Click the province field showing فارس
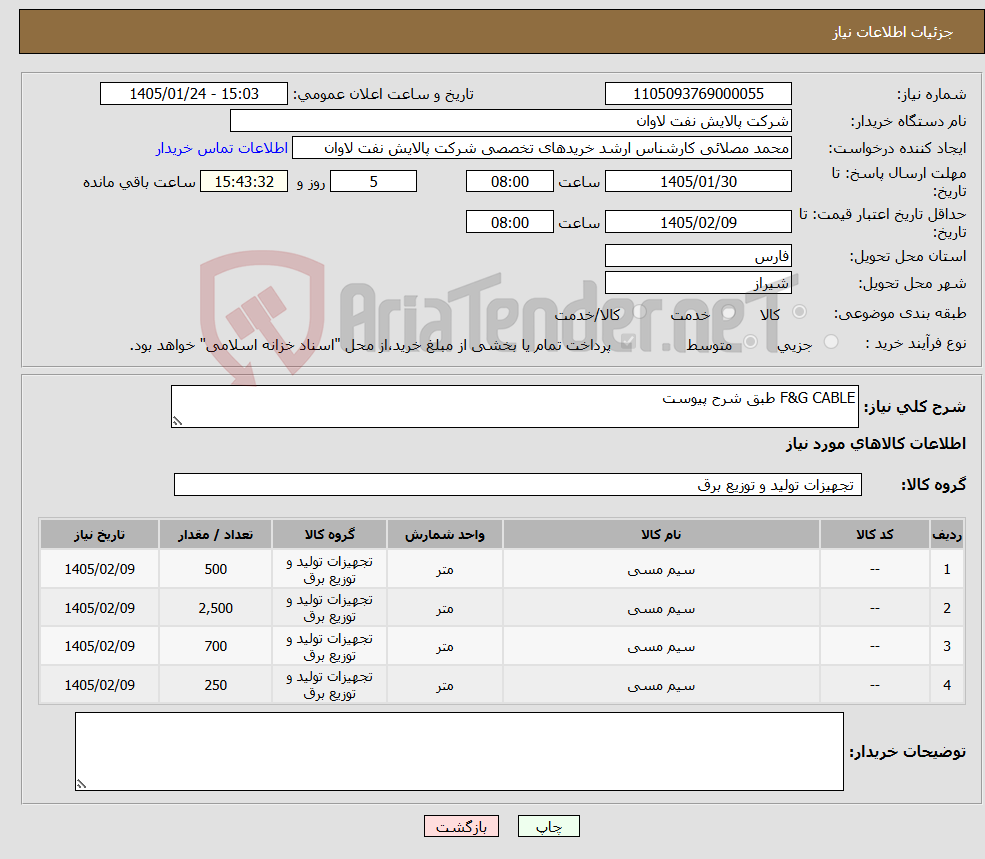The height and width of the screenshot is (859, 985). (x=698, y=256)
